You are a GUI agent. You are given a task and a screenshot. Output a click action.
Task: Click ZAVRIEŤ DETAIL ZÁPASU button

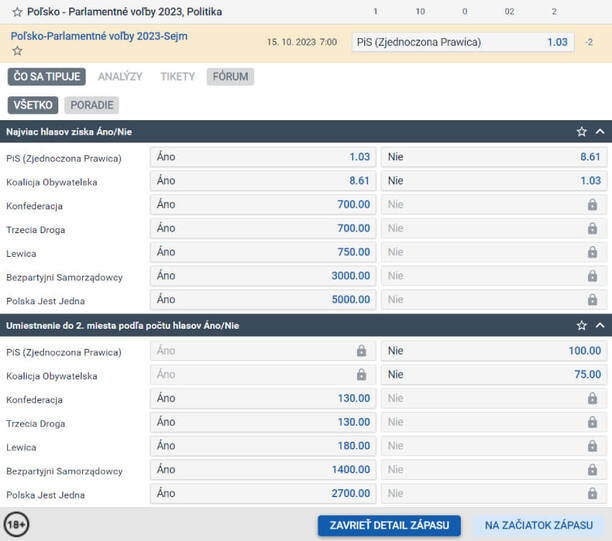click(389, 525)
